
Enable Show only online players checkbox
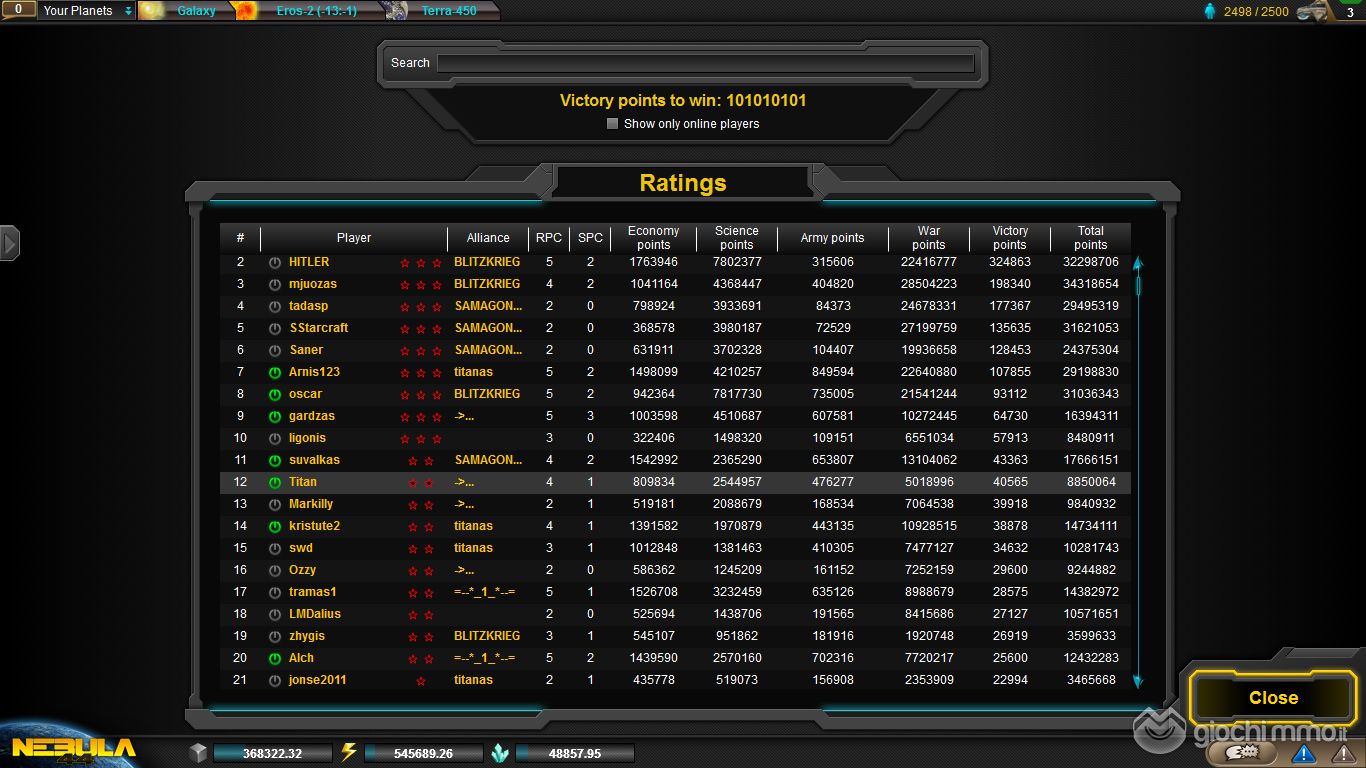click(x=613, y=124)
